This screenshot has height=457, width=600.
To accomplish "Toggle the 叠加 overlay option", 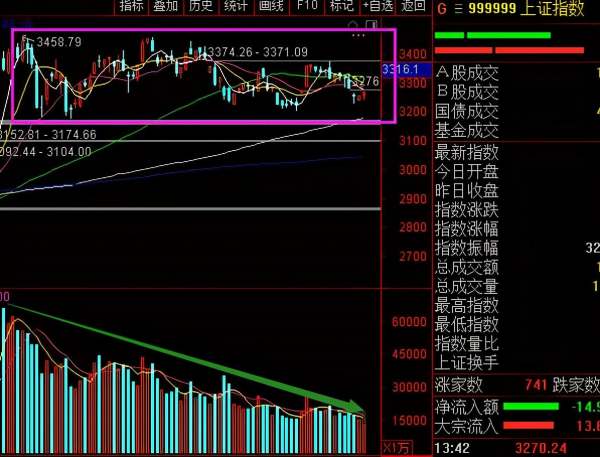I will [x=166, y=7].
